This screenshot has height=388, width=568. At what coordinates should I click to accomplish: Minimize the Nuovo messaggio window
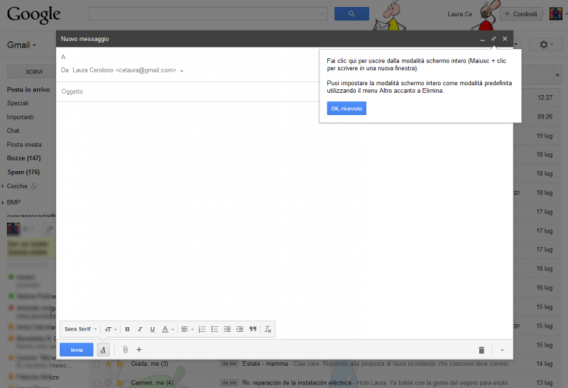point(482,39)
